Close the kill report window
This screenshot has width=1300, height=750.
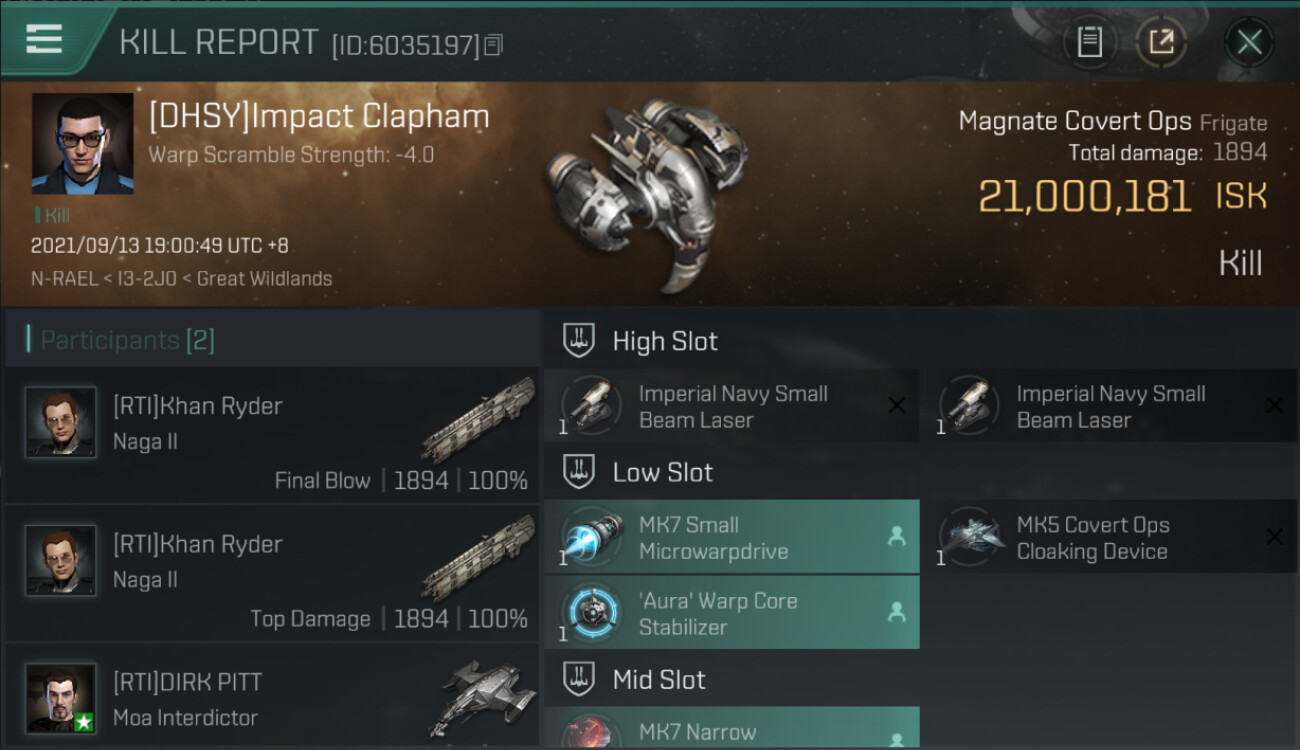coord(1249,42)
